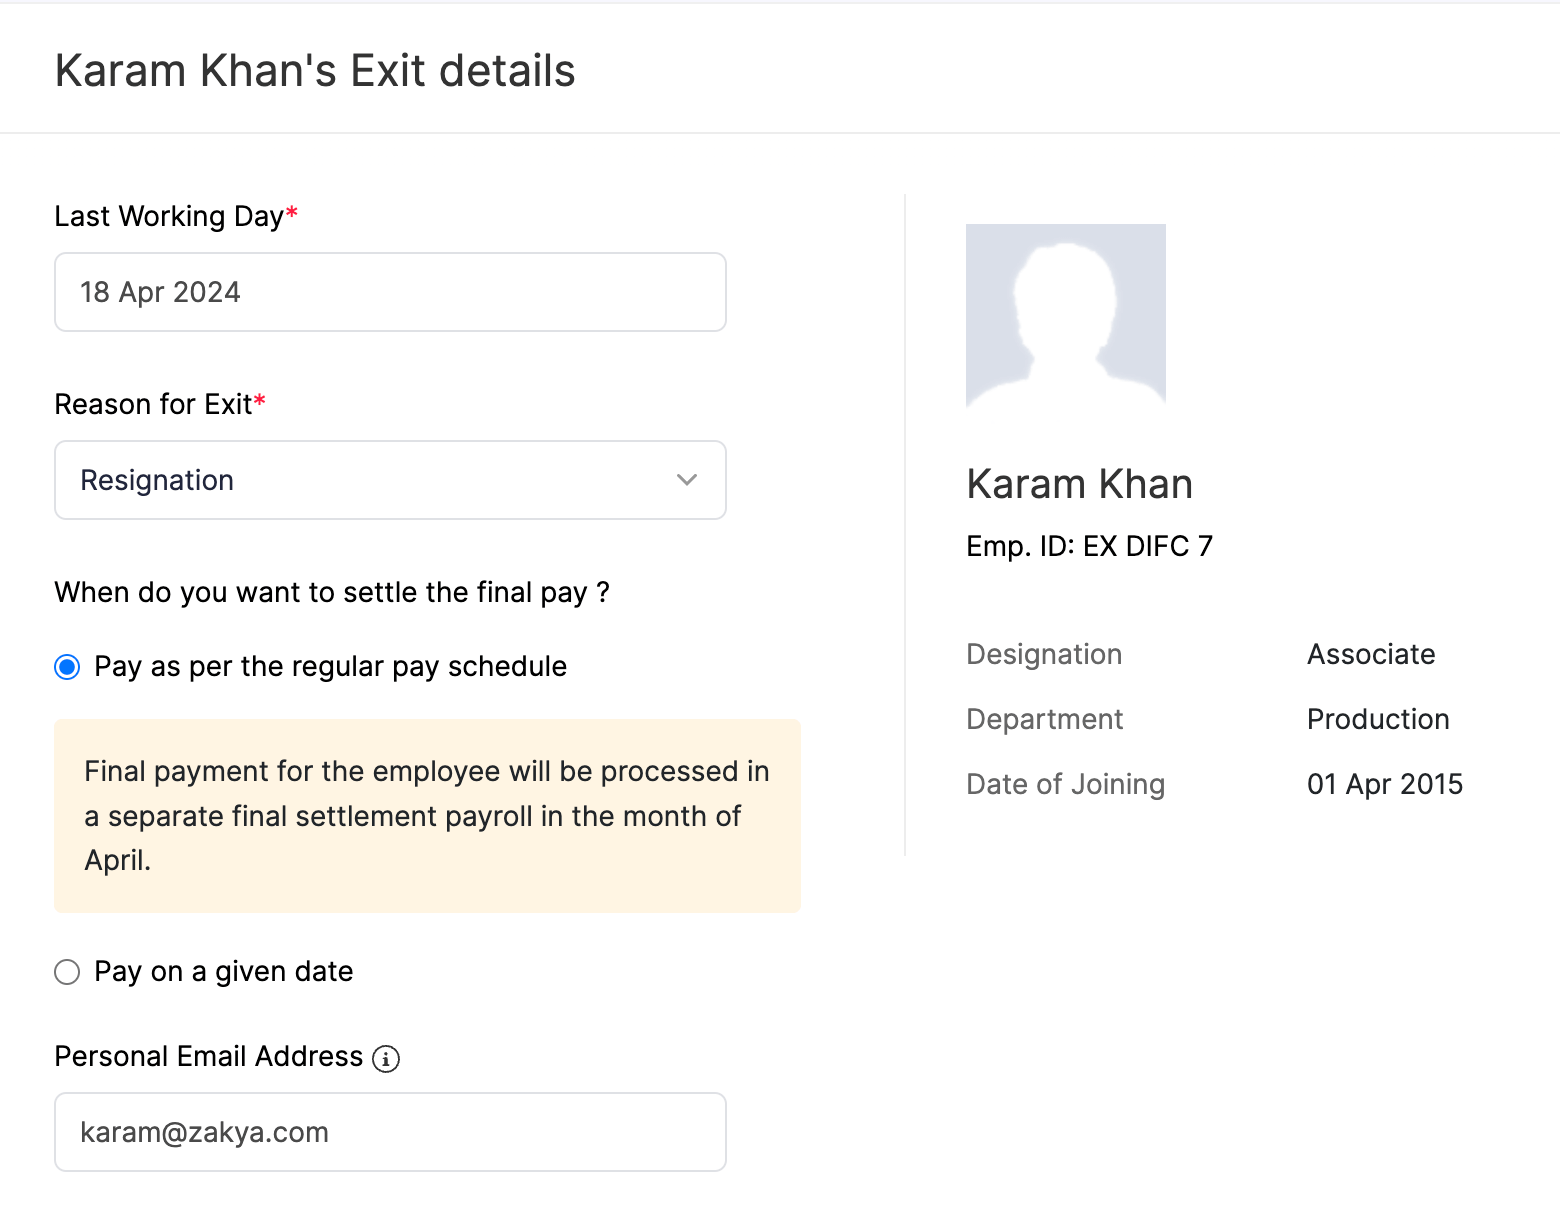This screenshot has width=1560, height=1226.
Task: Click the Karam Khan name under the photo
Action: click(x=1079, y=484)
